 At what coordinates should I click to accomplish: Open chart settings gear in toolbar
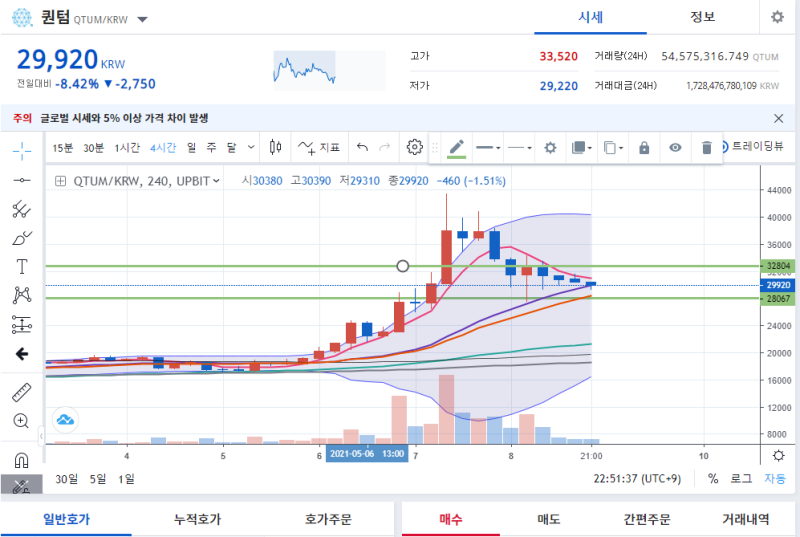click(415, 147)
